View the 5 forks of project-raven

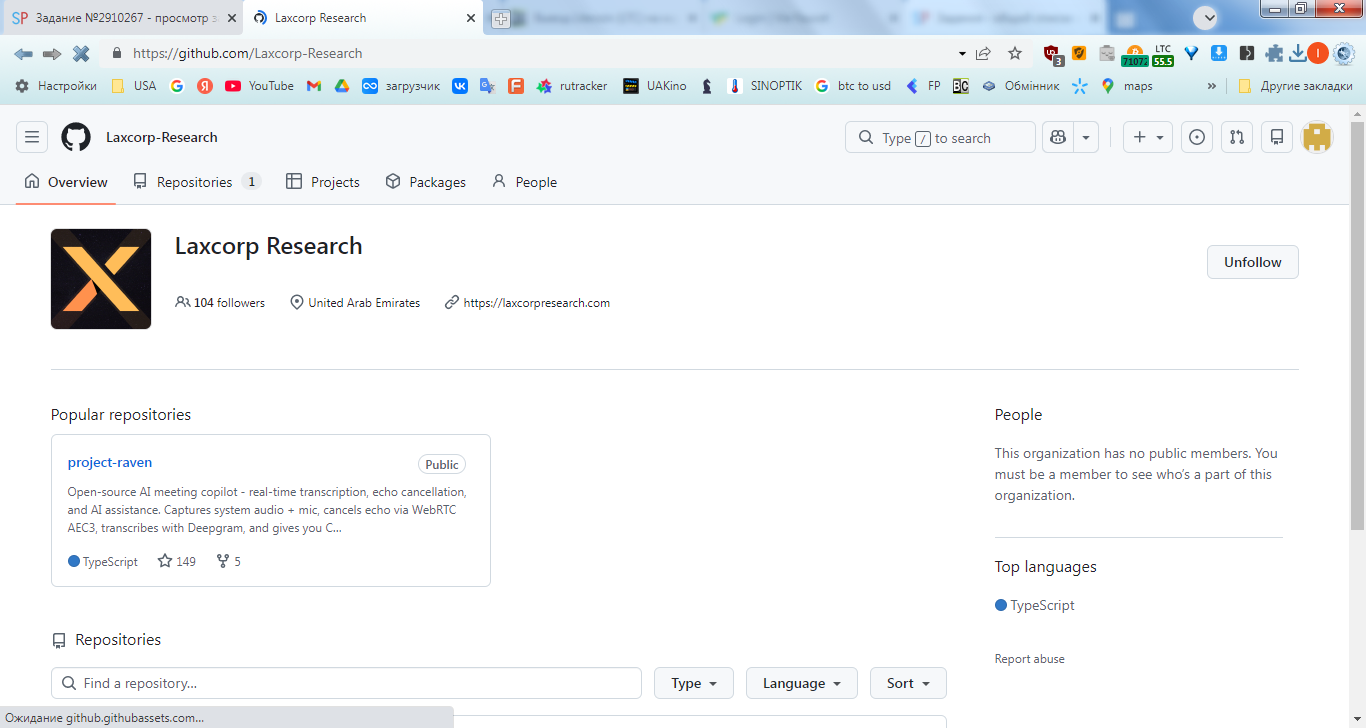pos(229,561)
